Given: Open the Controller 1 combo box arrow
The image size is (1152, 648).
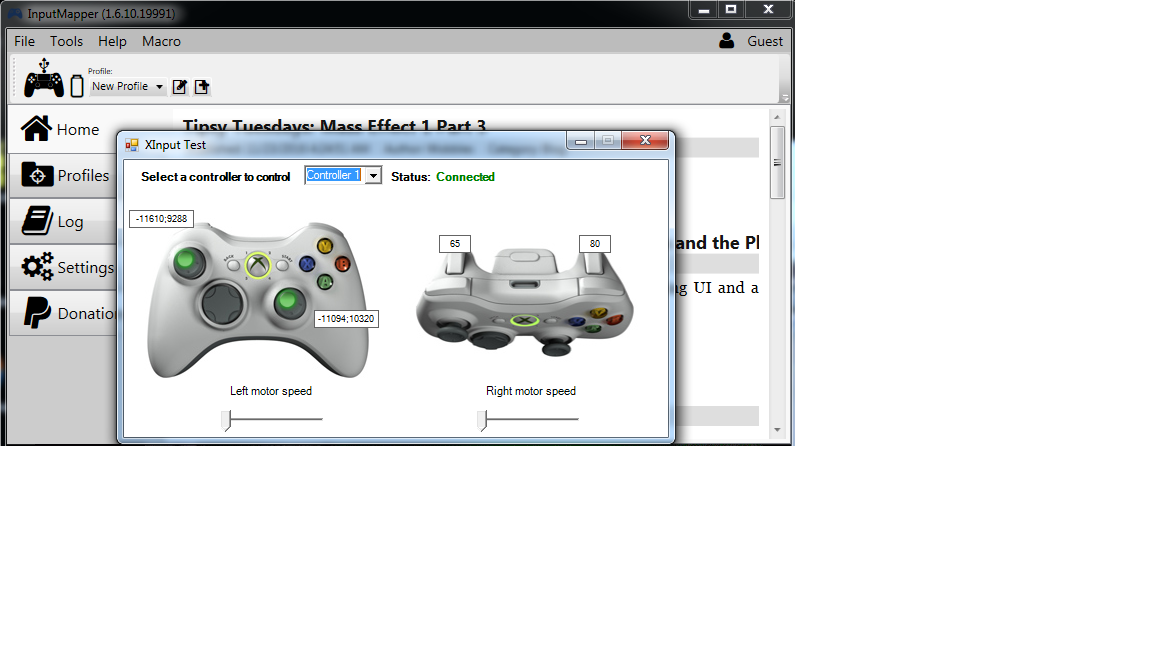Looking at the screenshot, I should (x=373, y=176).
